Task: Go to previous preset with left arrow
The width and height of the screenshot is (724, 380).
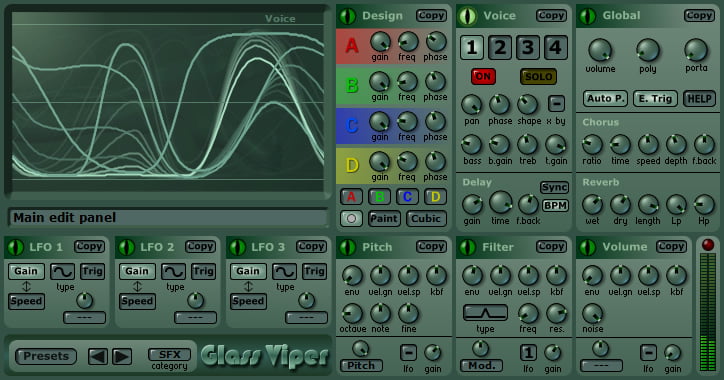Action: 98,356
